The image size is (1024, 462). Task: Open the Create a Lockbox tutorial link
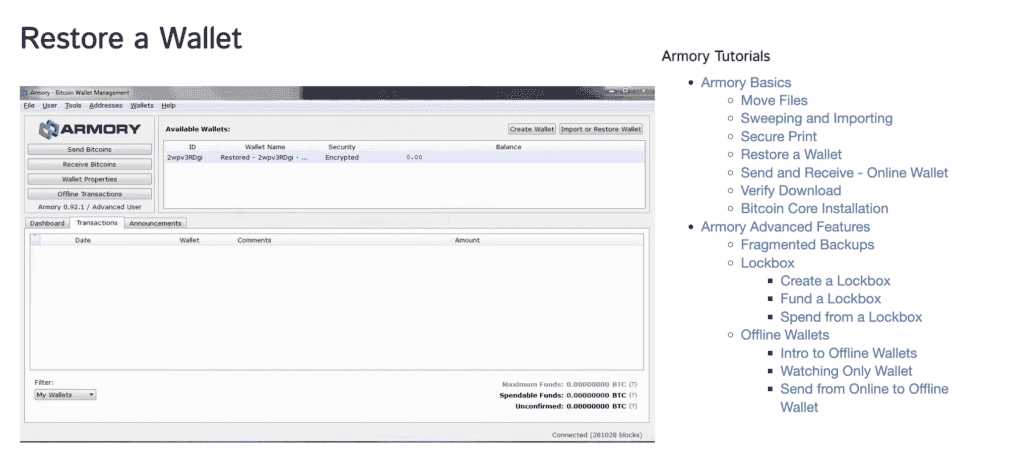pyautogui.click(x=835, y=281)
